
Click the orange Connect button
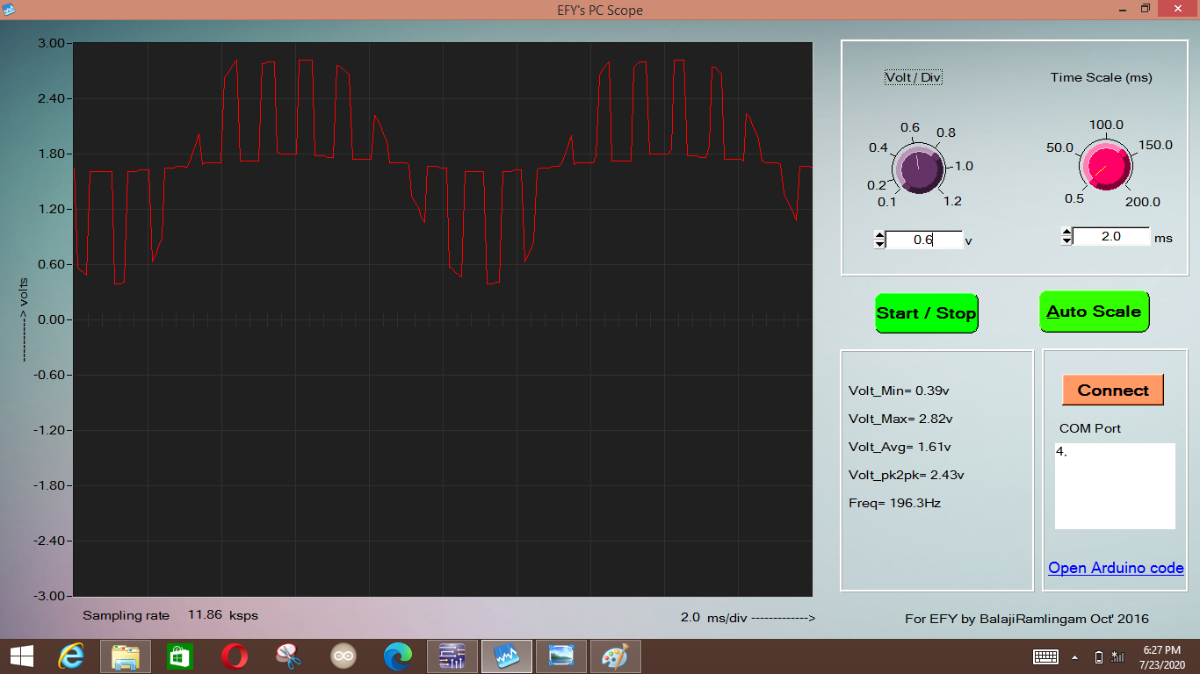(1113, 390)
